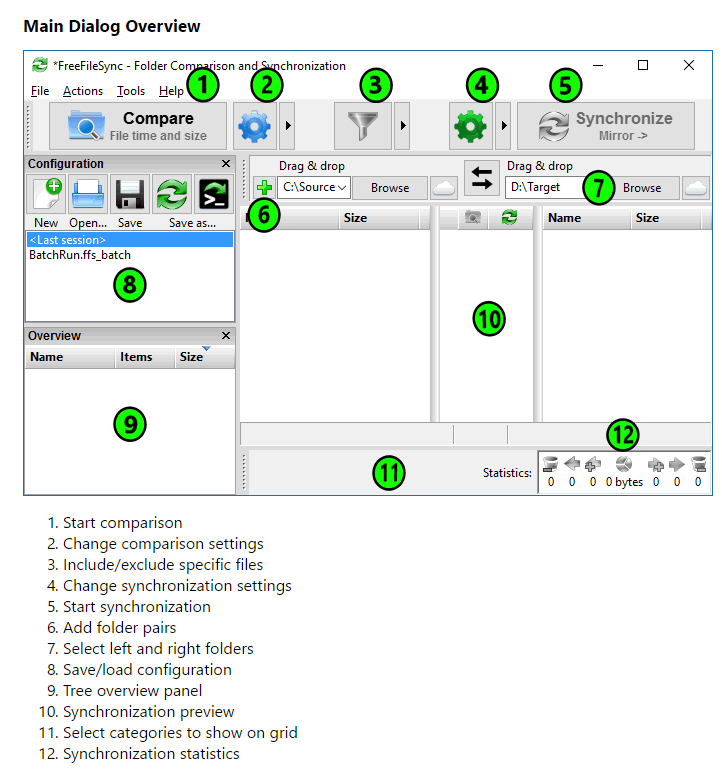722x776 pixels.
Task: Open the Tools menu
Action: (131, 91)
